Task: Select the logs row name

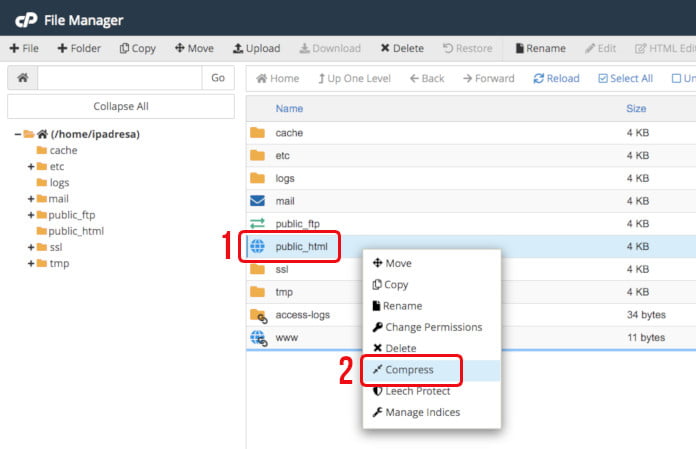Action: [285, 178]
